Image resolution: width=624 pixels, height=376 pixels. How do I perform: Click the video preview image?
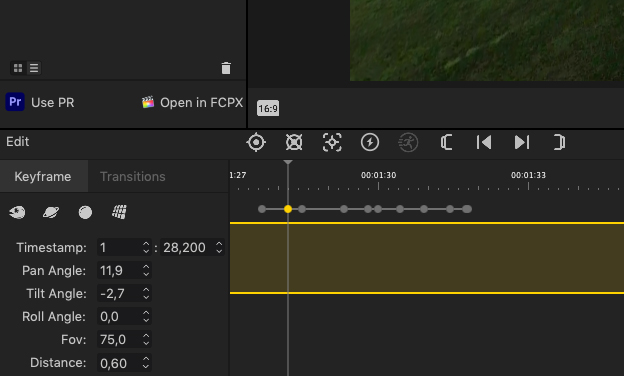tap(487, 40)
